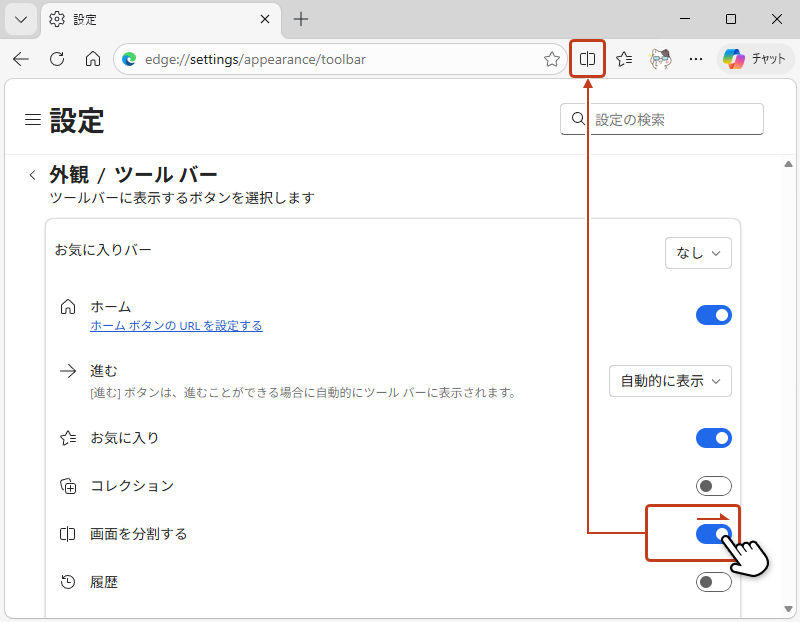Click the split screen toolbar icon
The height and width of the screenshot is (622, 800).
[588, 59]
